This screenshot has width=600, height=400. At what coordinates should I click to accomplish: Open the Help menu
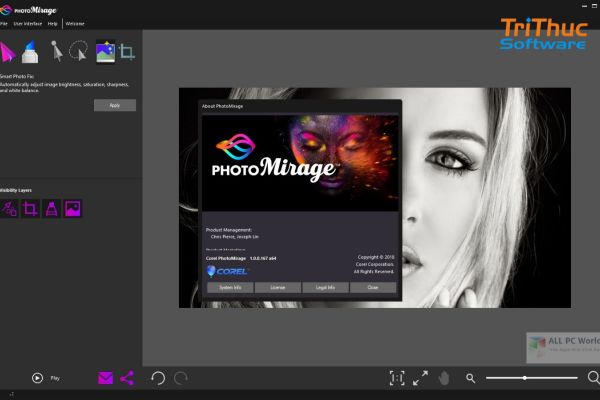[52, 24]
